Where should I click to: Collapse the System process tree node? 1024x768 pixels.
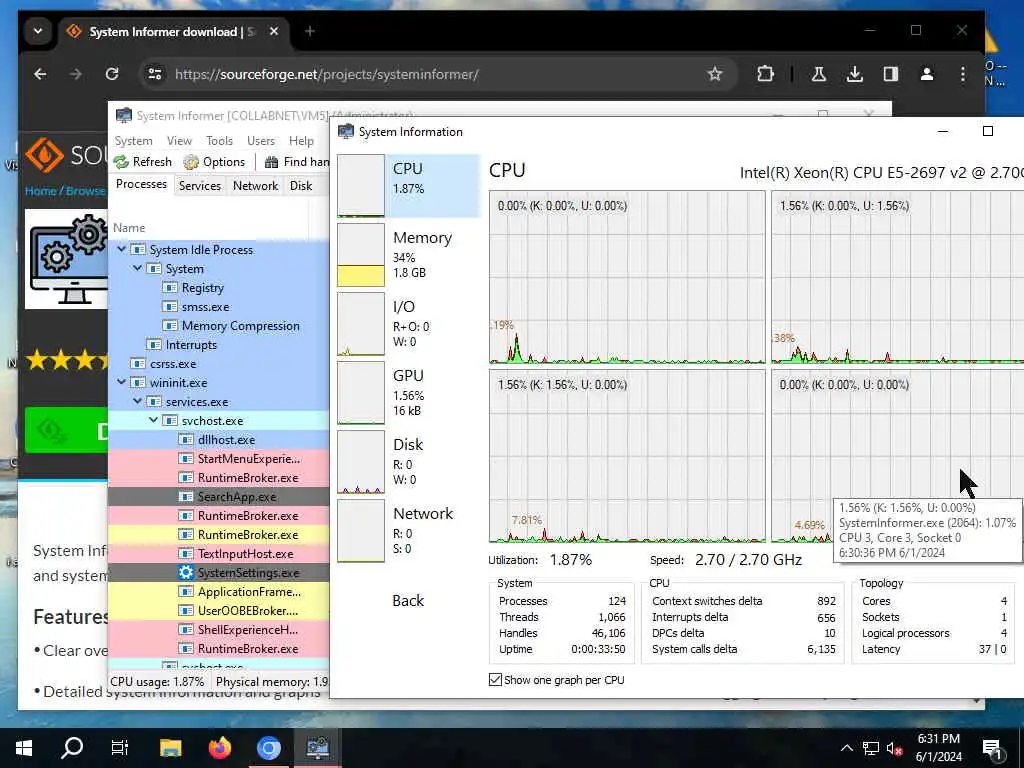pos(137,268)
